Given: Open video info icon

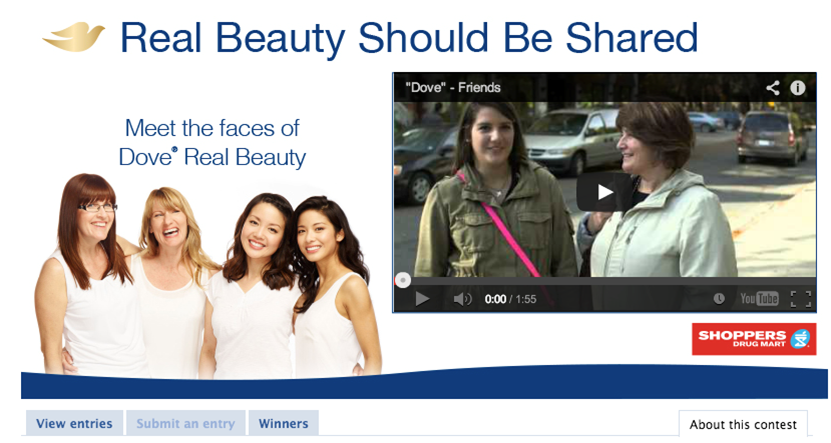Looking at the screenshot, I should [798, 87].
